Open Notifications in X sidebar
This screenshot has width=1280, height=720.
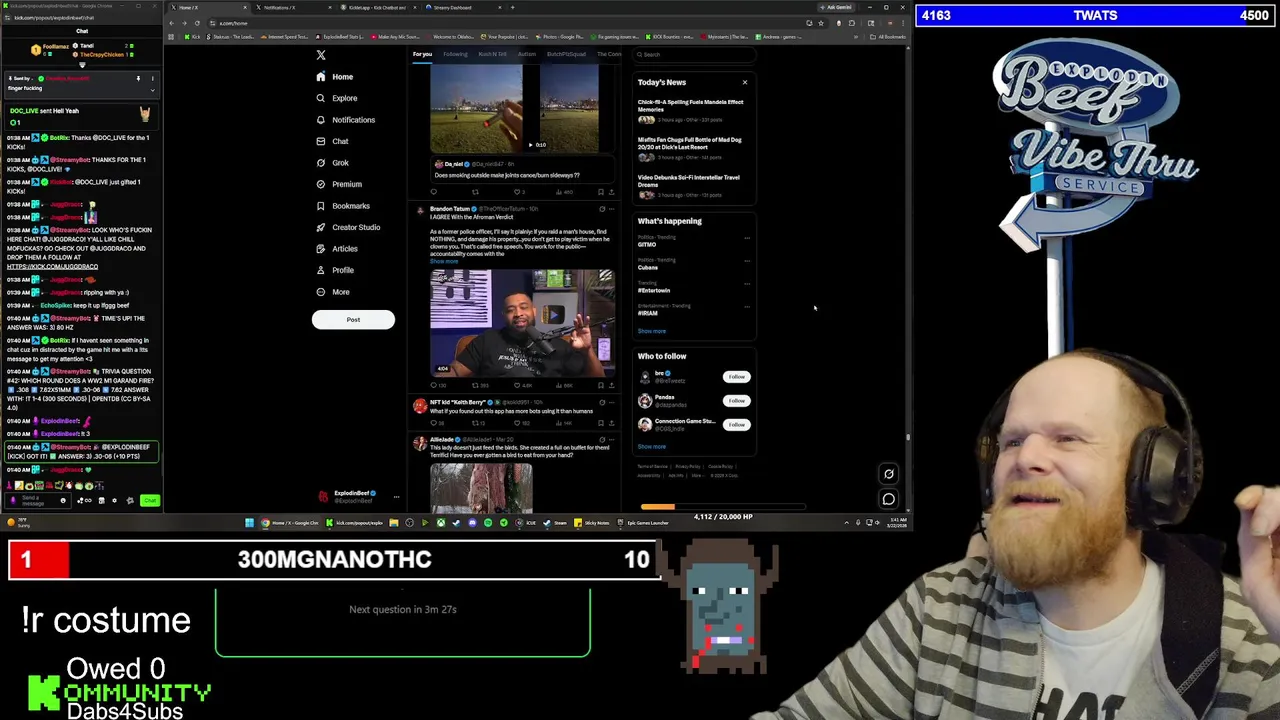click(x=346, y=120)
